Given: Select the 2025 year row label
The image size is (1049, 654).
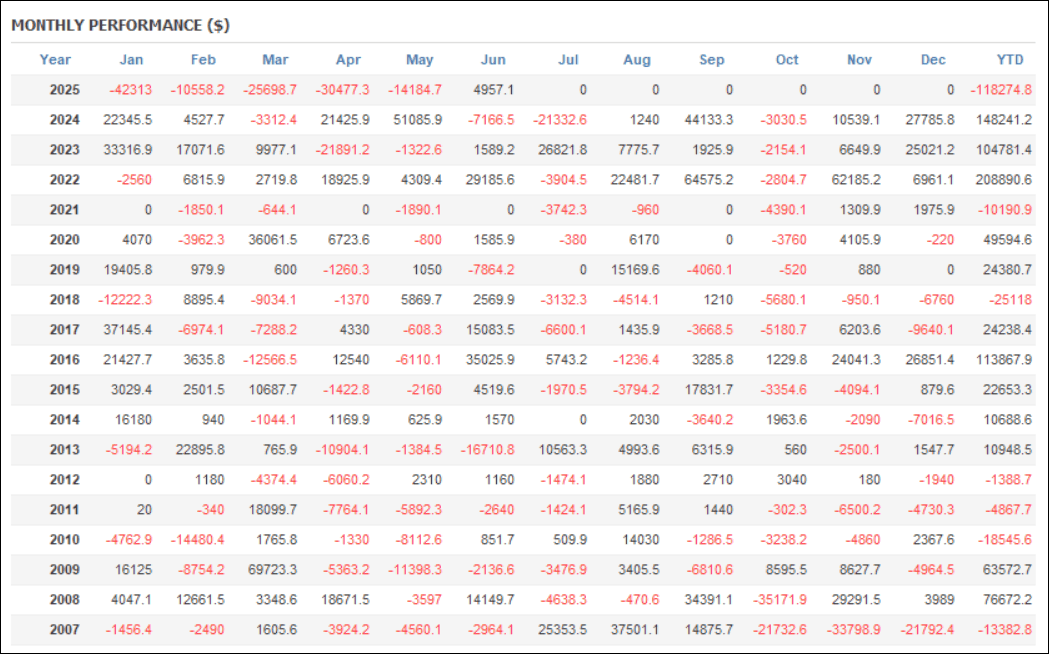Looking at the screenshot, I should click(64, 90).
